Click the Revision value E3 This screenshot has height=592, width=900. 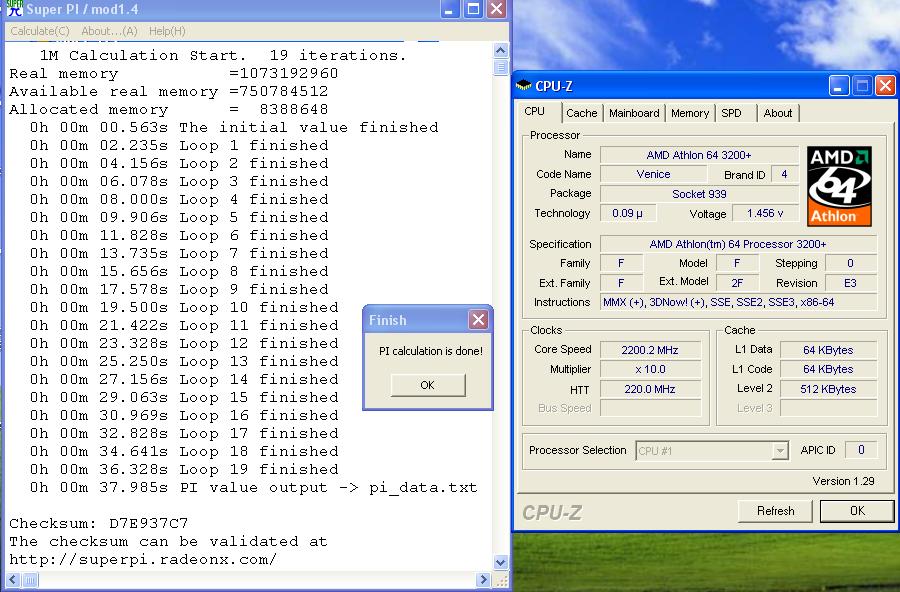[851, 283]
